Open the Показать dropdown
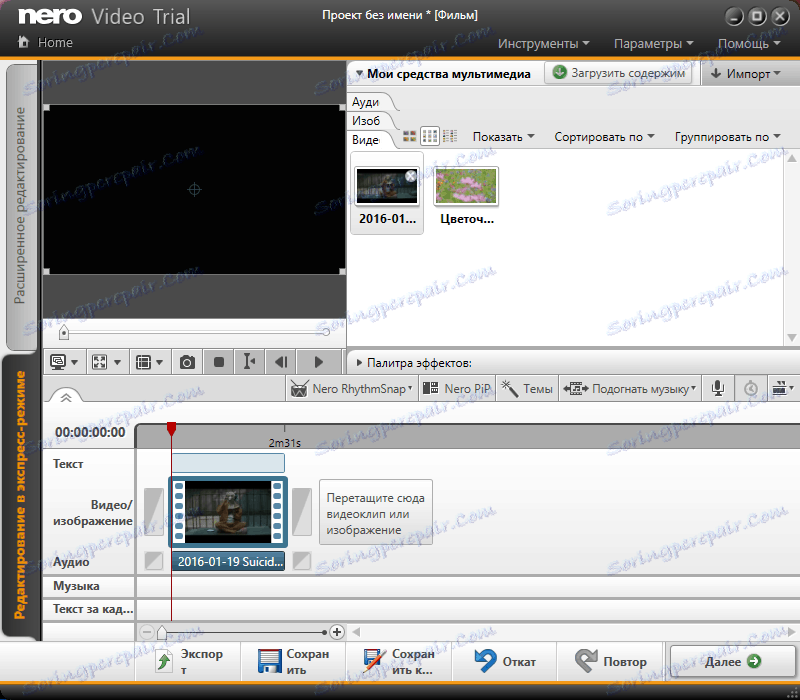Viewport: 800px width, 700px height. click(x=503, y=137)
